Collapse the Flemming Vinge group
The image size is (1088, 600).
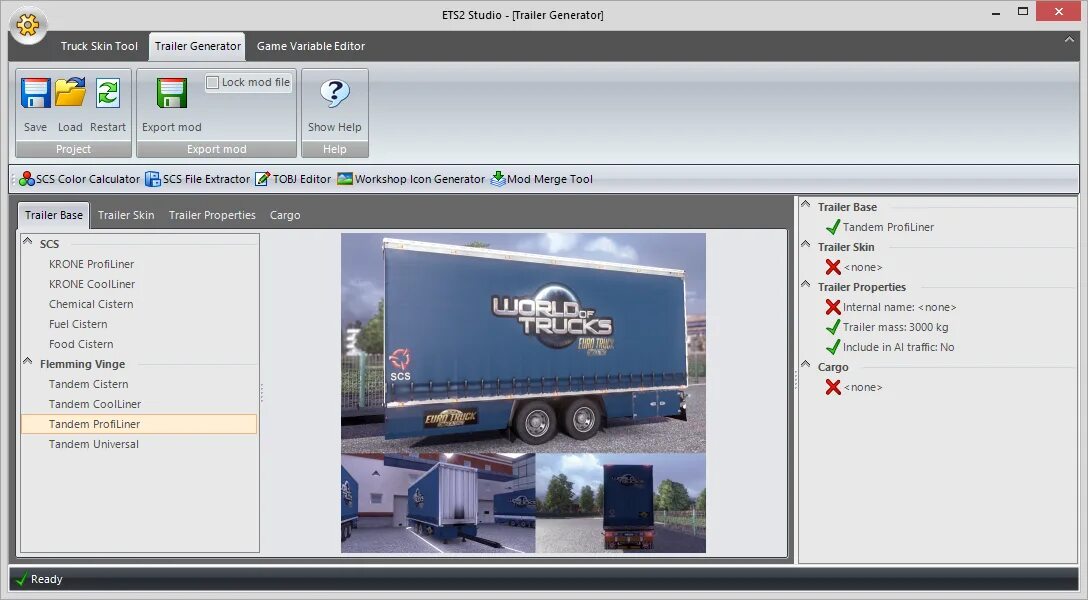click(x=29, y=363)
